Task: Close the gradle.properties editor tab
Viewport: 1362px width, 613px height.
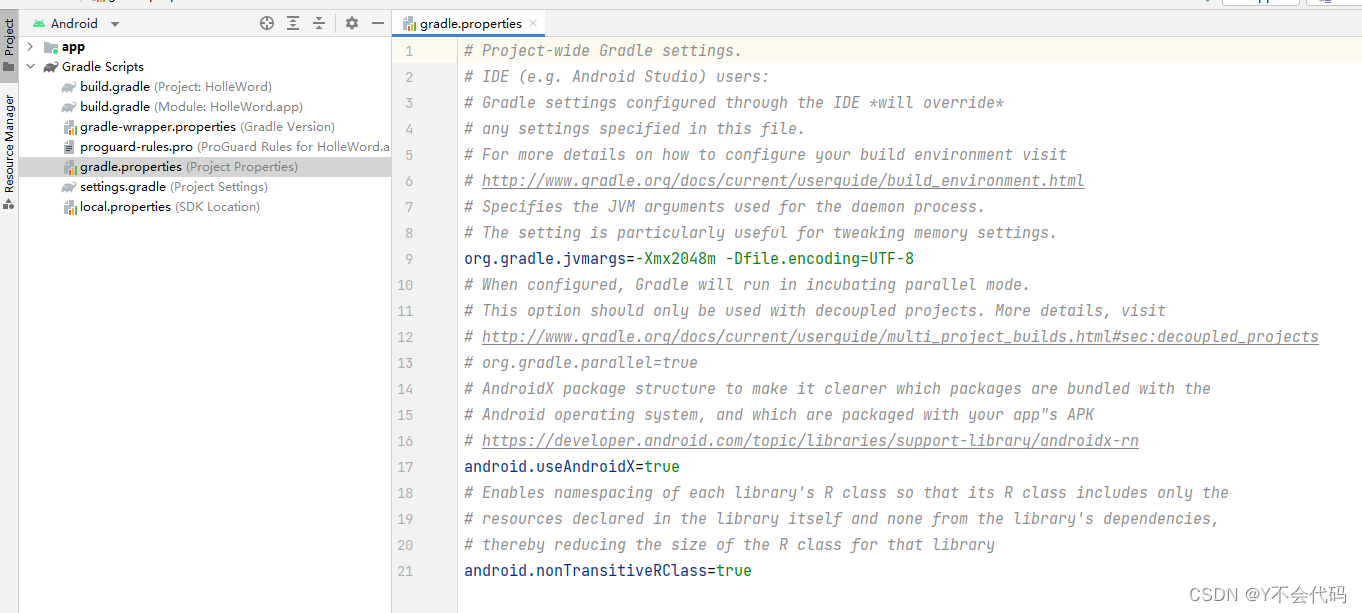Action: (533, 23)
